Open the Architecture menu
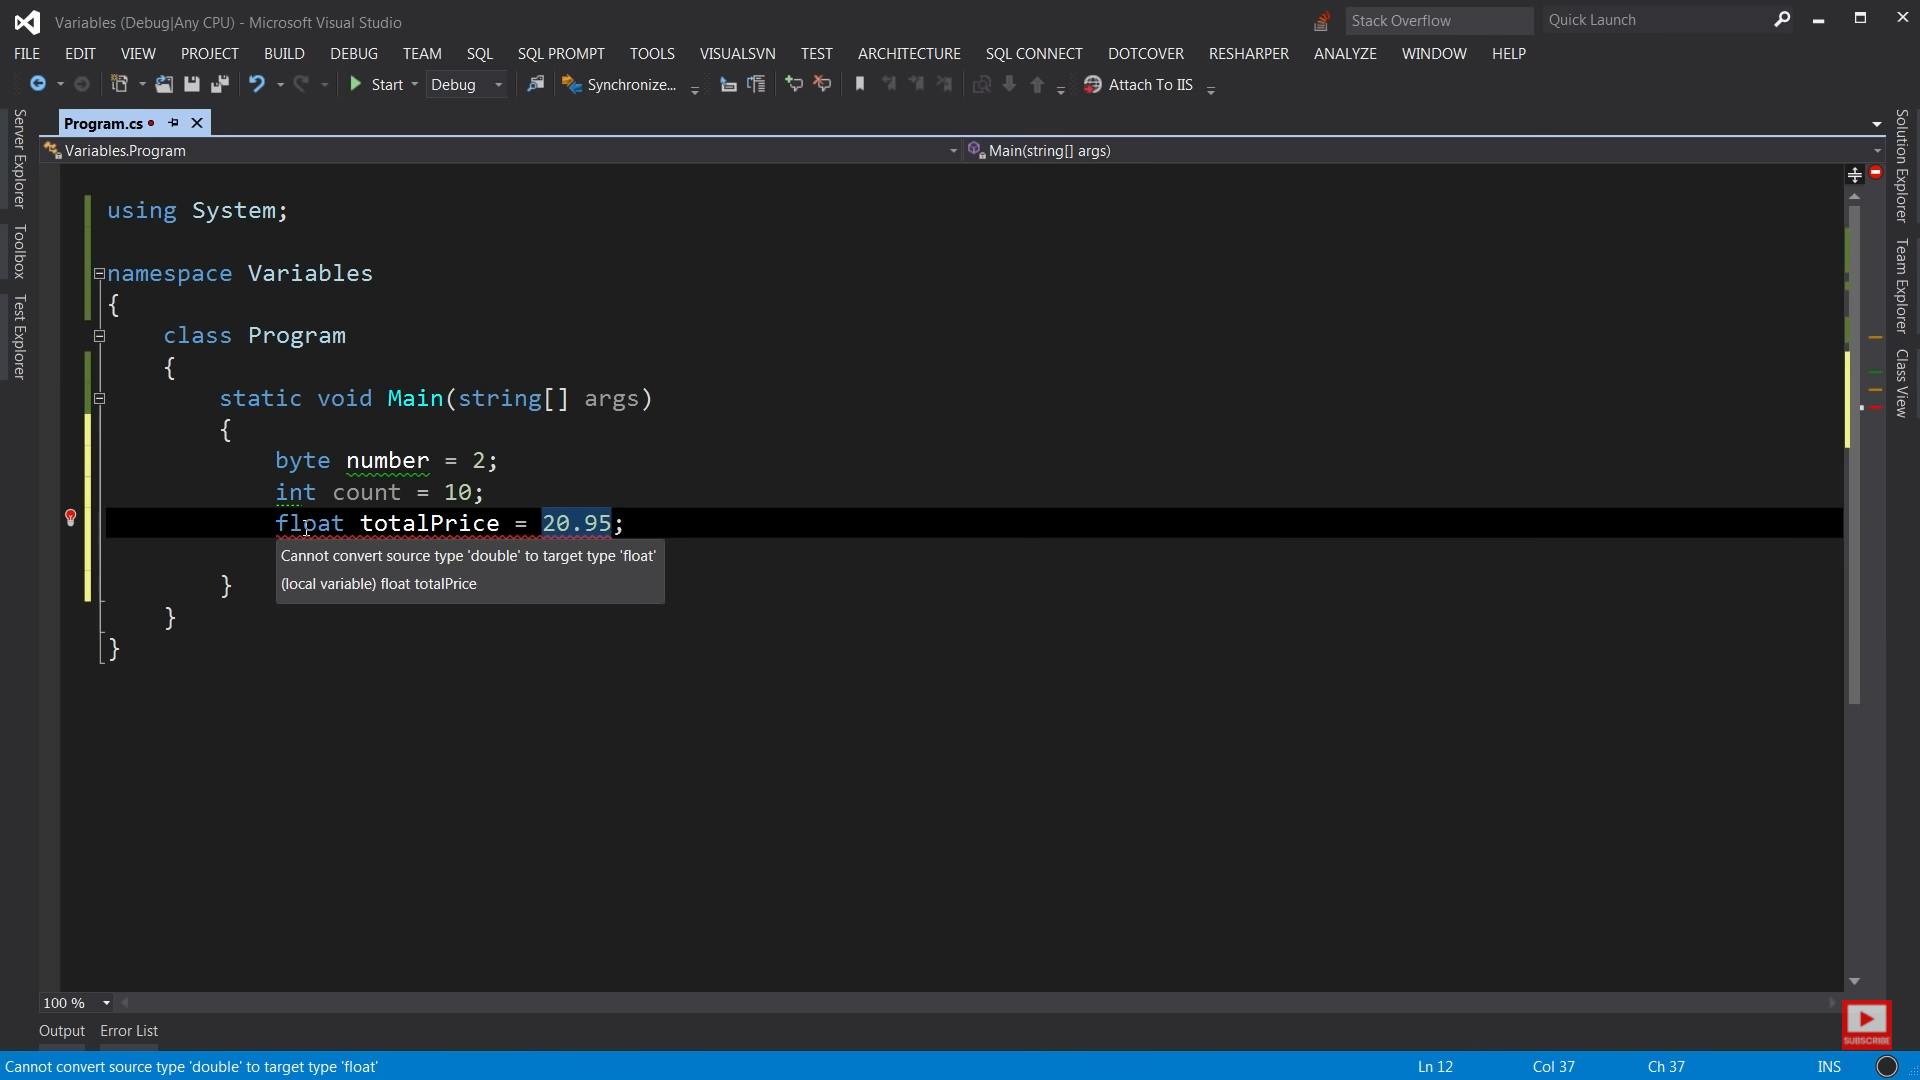Image resolution: width=1920 pixels, height=1080 pixels. point(909,54)
